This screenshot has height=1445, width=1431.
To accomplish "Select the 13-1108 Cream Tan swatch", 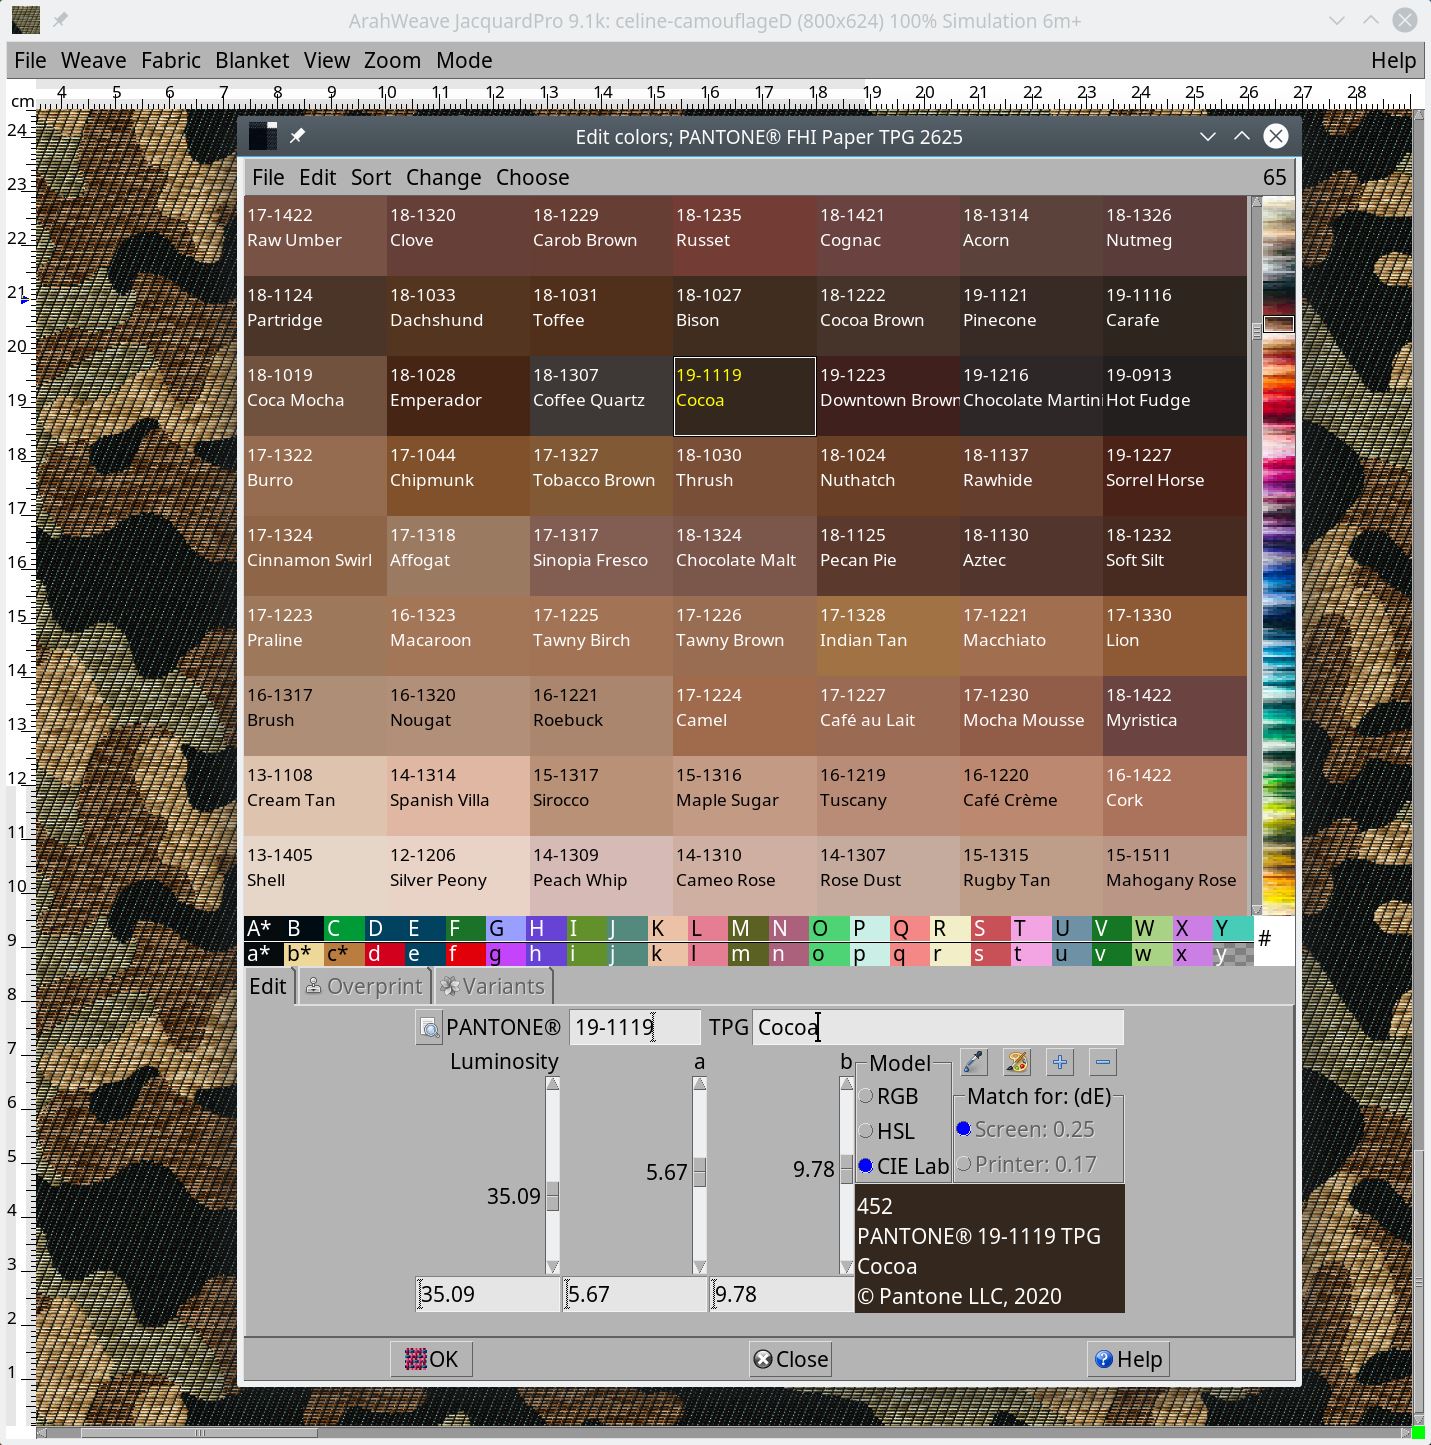I will (315, 796).
